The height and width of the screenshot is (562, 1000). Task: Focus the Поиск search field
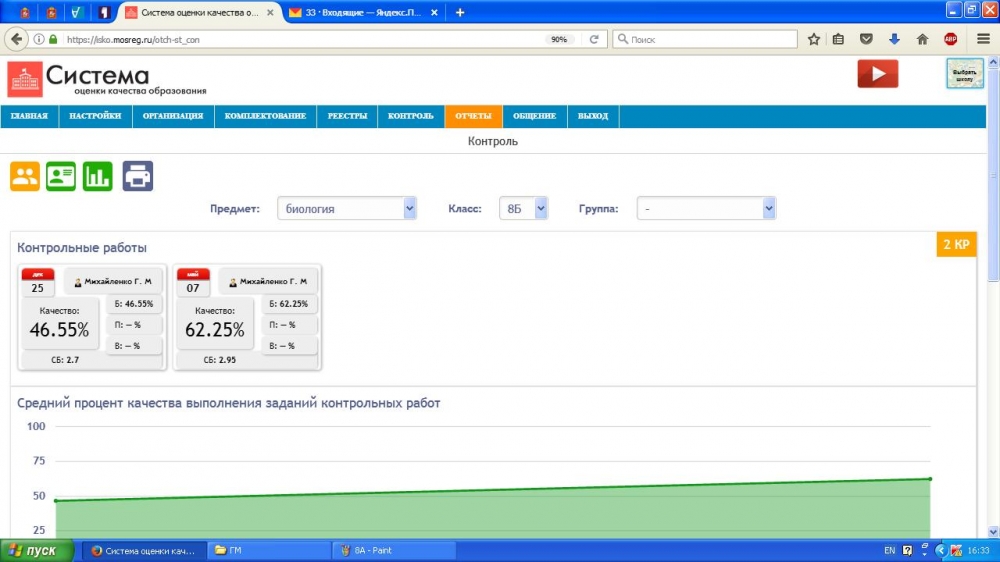[705, 39]
